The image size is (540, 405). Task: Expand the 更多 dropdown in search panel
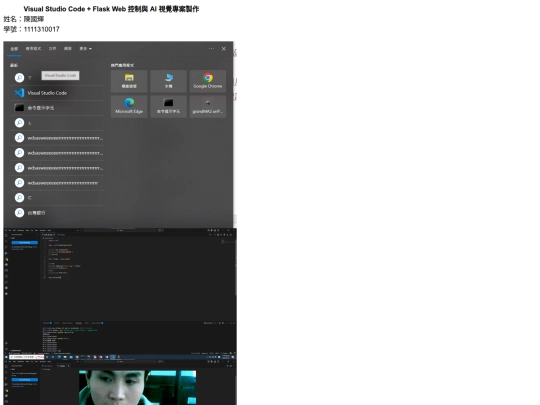point(85,49)
